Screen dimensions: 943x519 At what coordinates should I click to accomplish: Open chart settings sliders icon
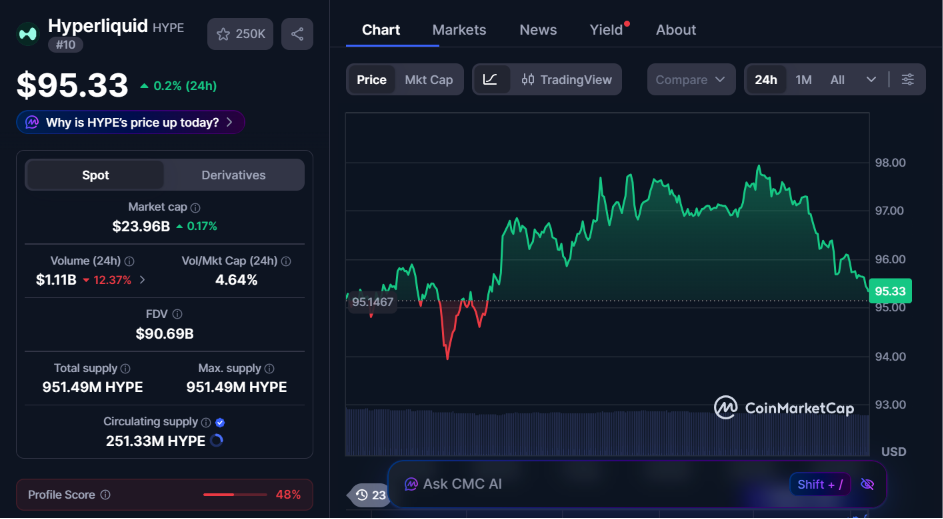tap(908, 79)
